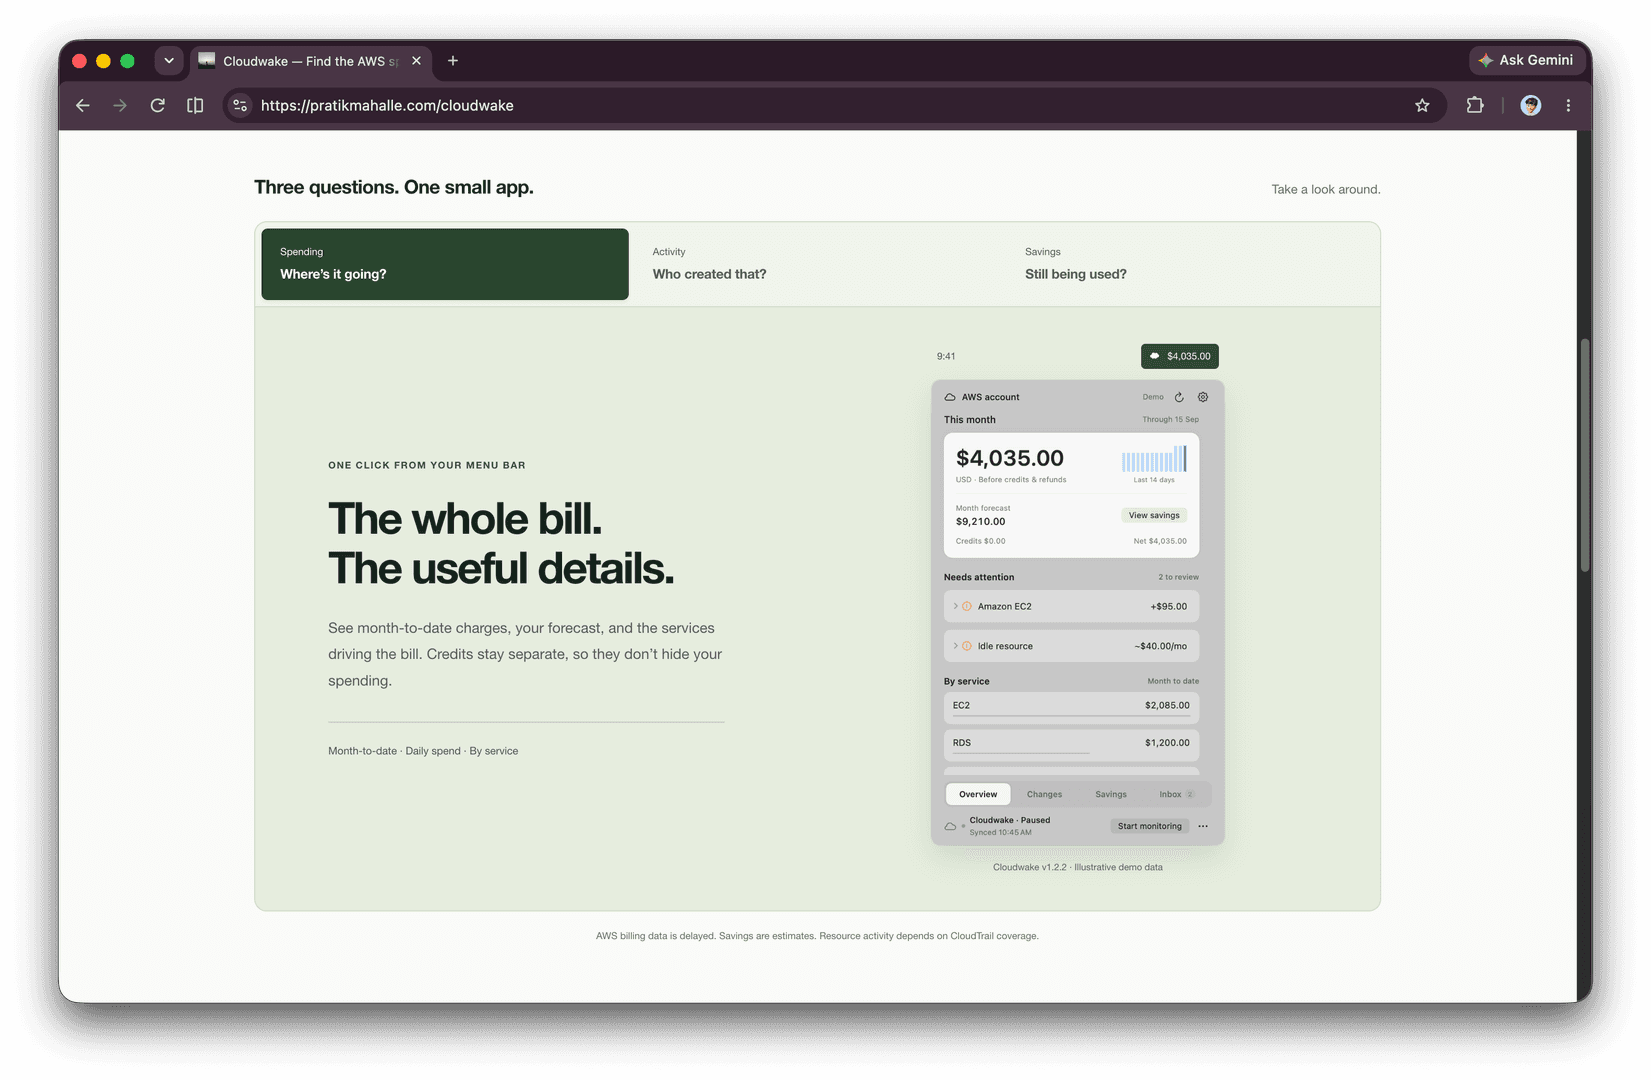This screenshot has height=1080, width=1651.
Task: Click the Start monitoring button
Action: coord(1150,826)
